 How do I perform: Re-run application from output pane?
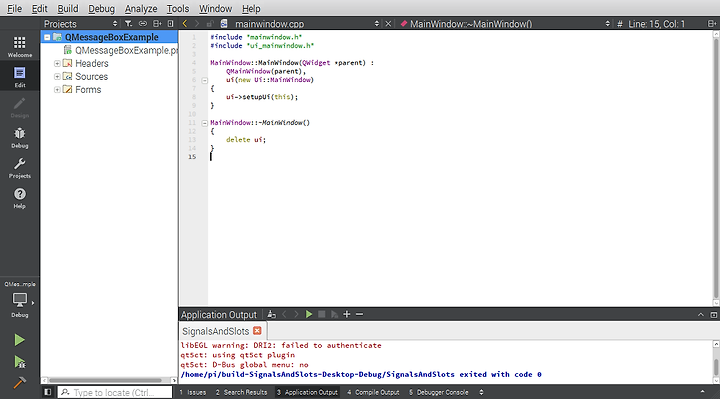tap(309, 315)
